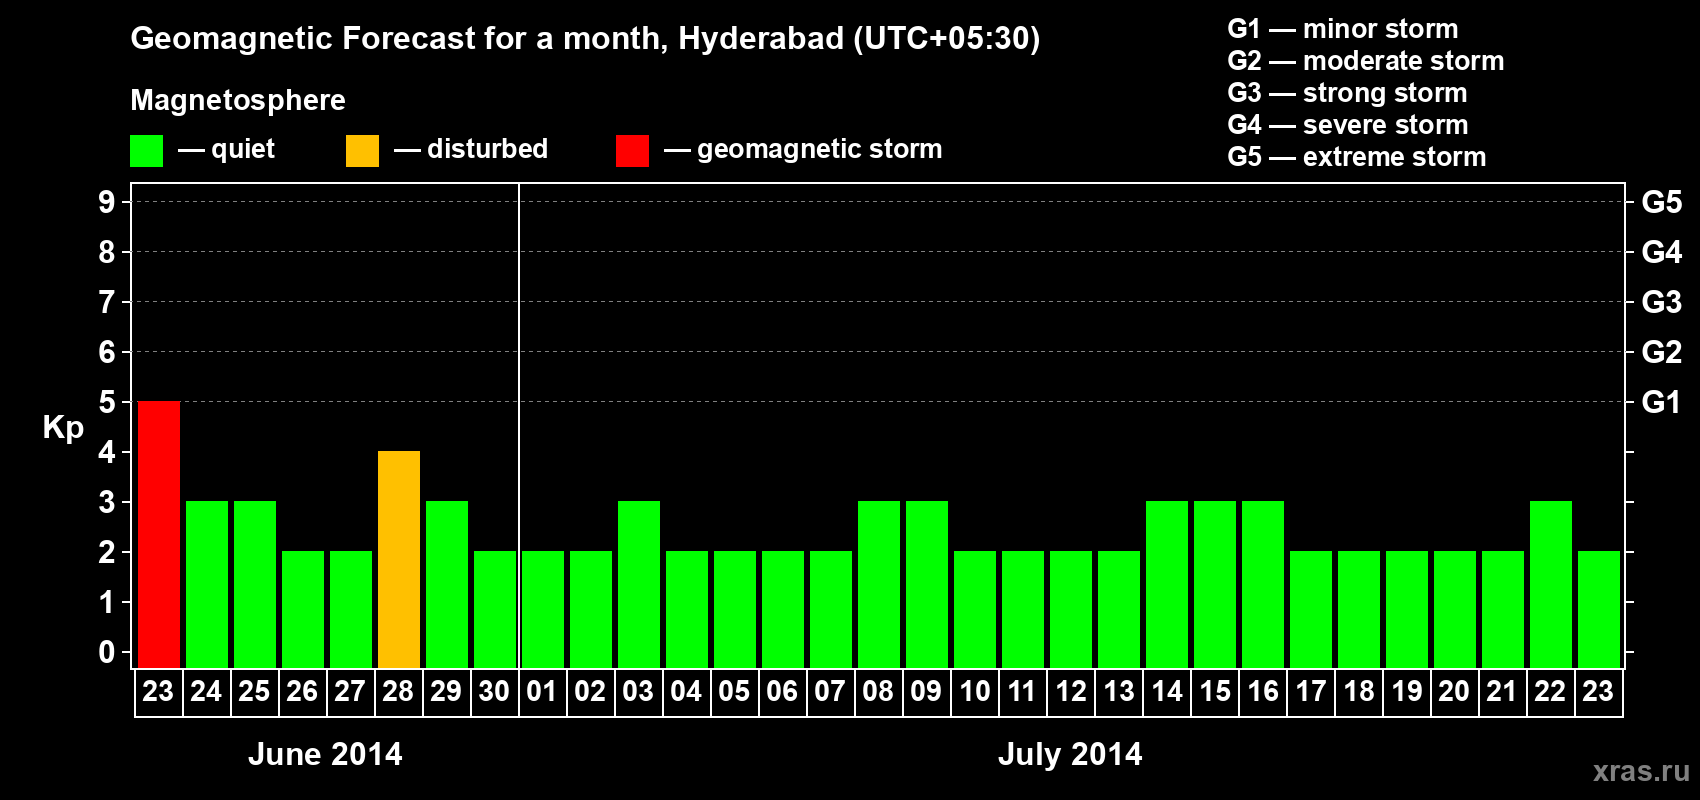Click the Kp axis value 9

(x=107, y=202)
